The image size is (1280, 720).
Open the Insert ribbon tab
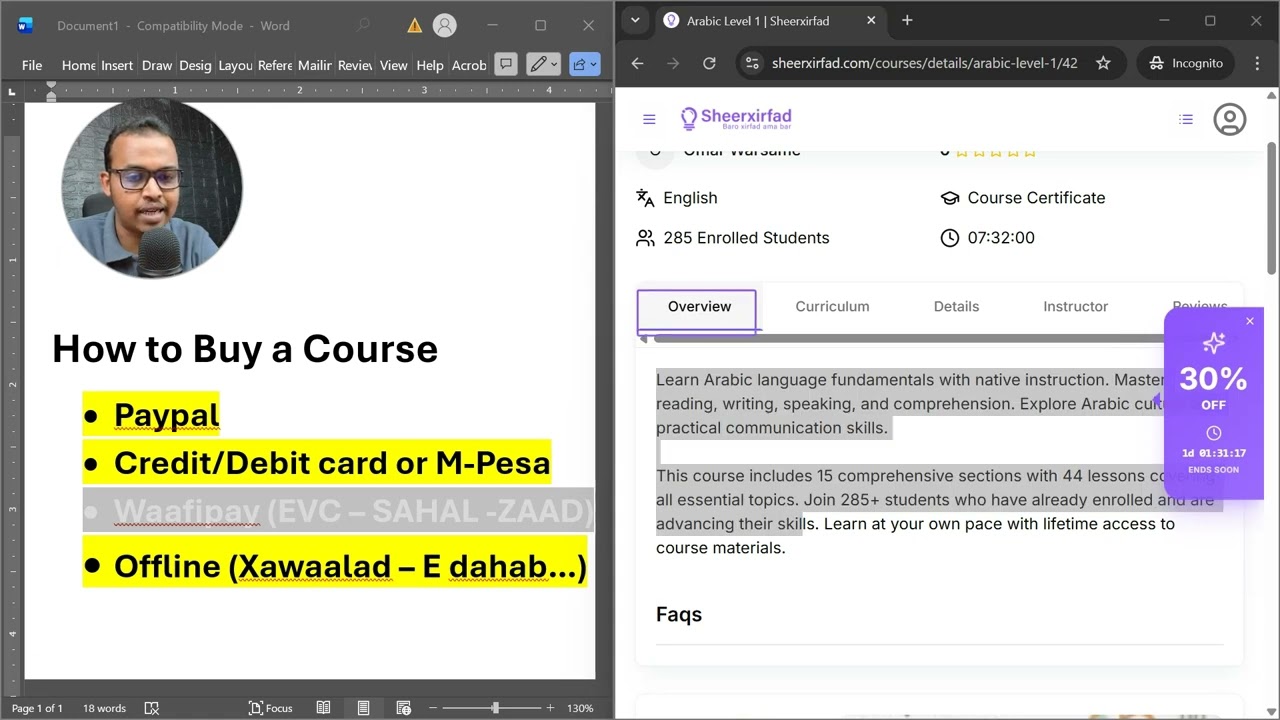click(x=117, y=65)
